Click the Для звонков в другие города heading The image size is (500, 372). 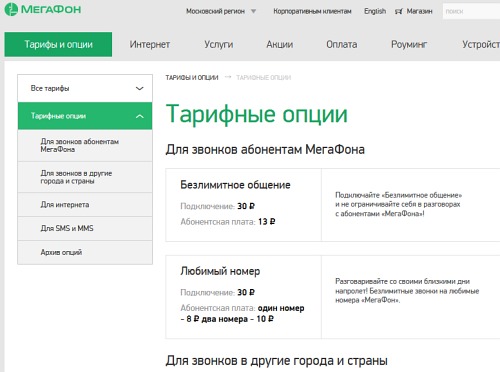(277, 361)
